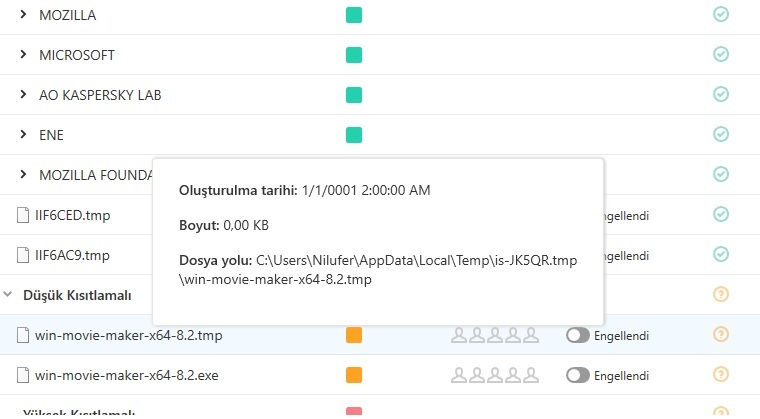
Task: Toggle the block switch for win-movie-maker-x64-8.2.exe
Action: pyautogui.click(x=576, y=375)
